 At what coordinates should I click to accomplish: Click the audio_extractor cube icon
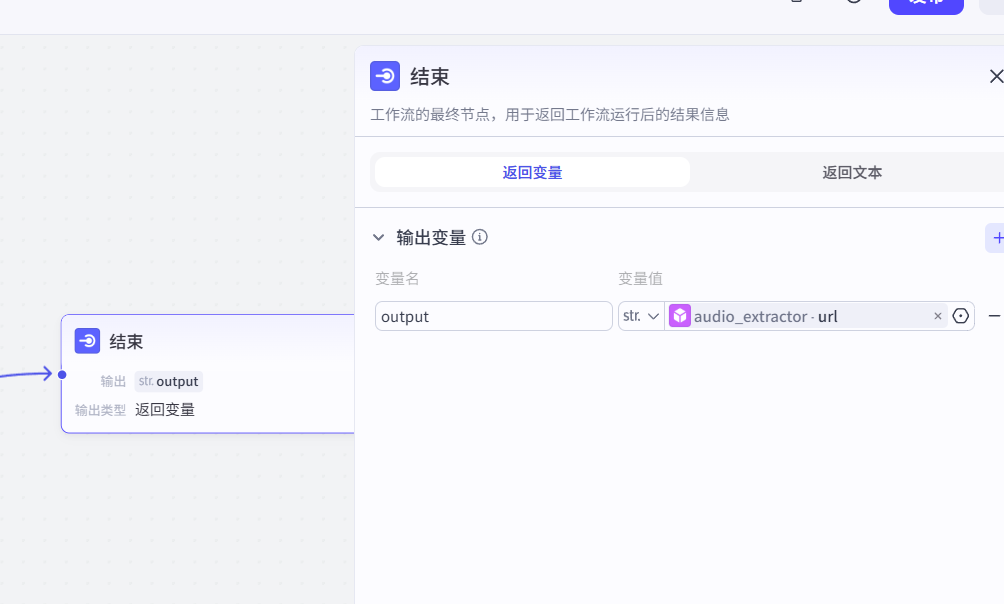coord(679,316)
